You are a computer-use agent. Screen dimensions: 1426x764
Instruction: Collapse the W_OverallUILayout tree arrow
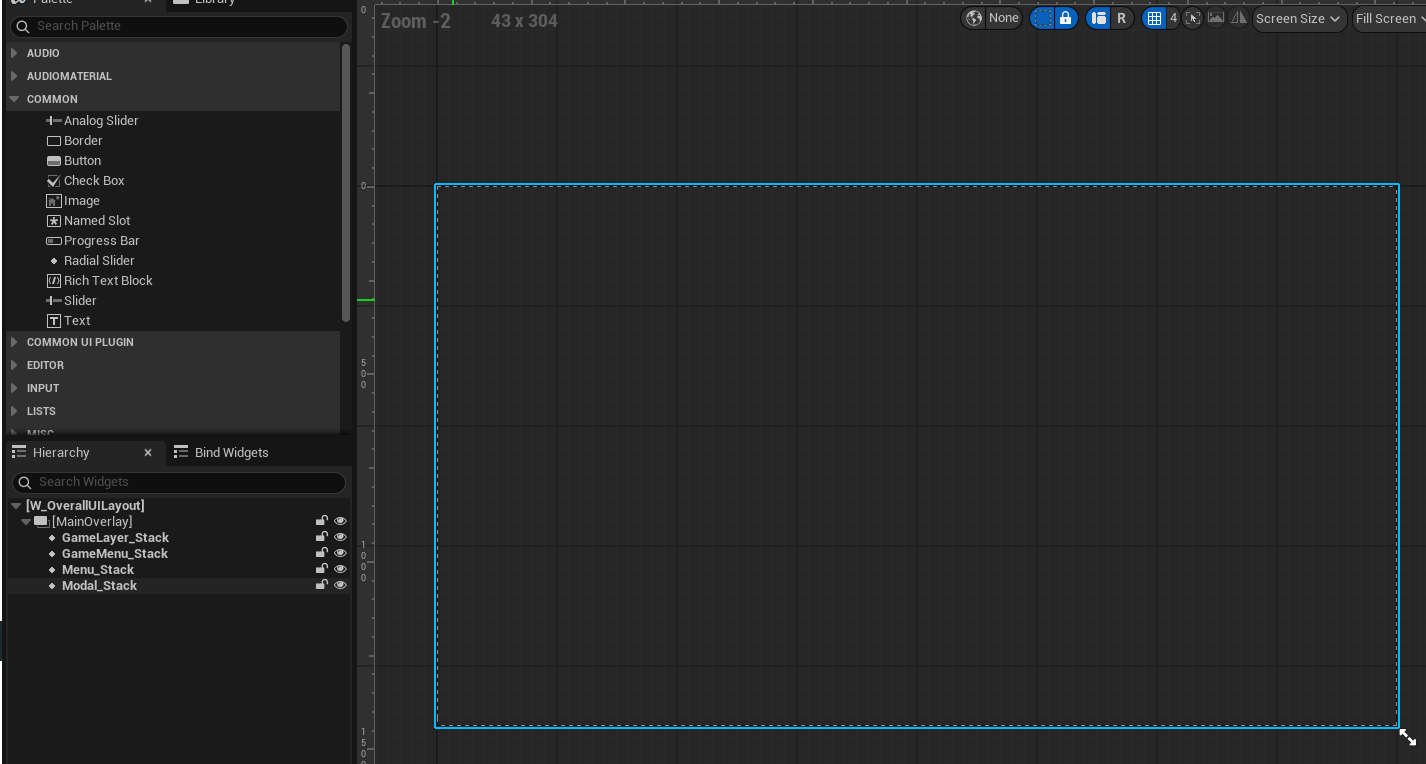pyautogui.click(x=16, y=506)
